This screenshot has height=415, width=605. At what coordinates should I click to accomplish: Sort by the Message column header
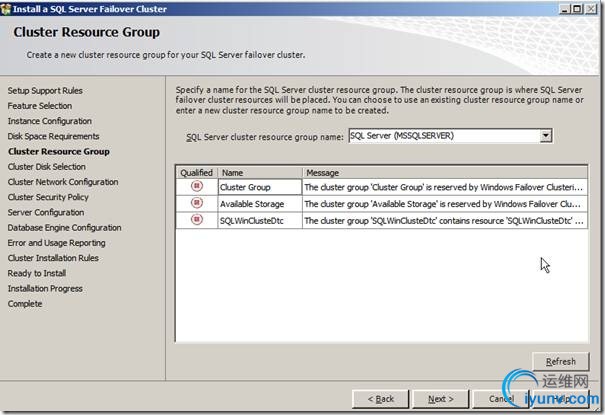coord(445,172)
